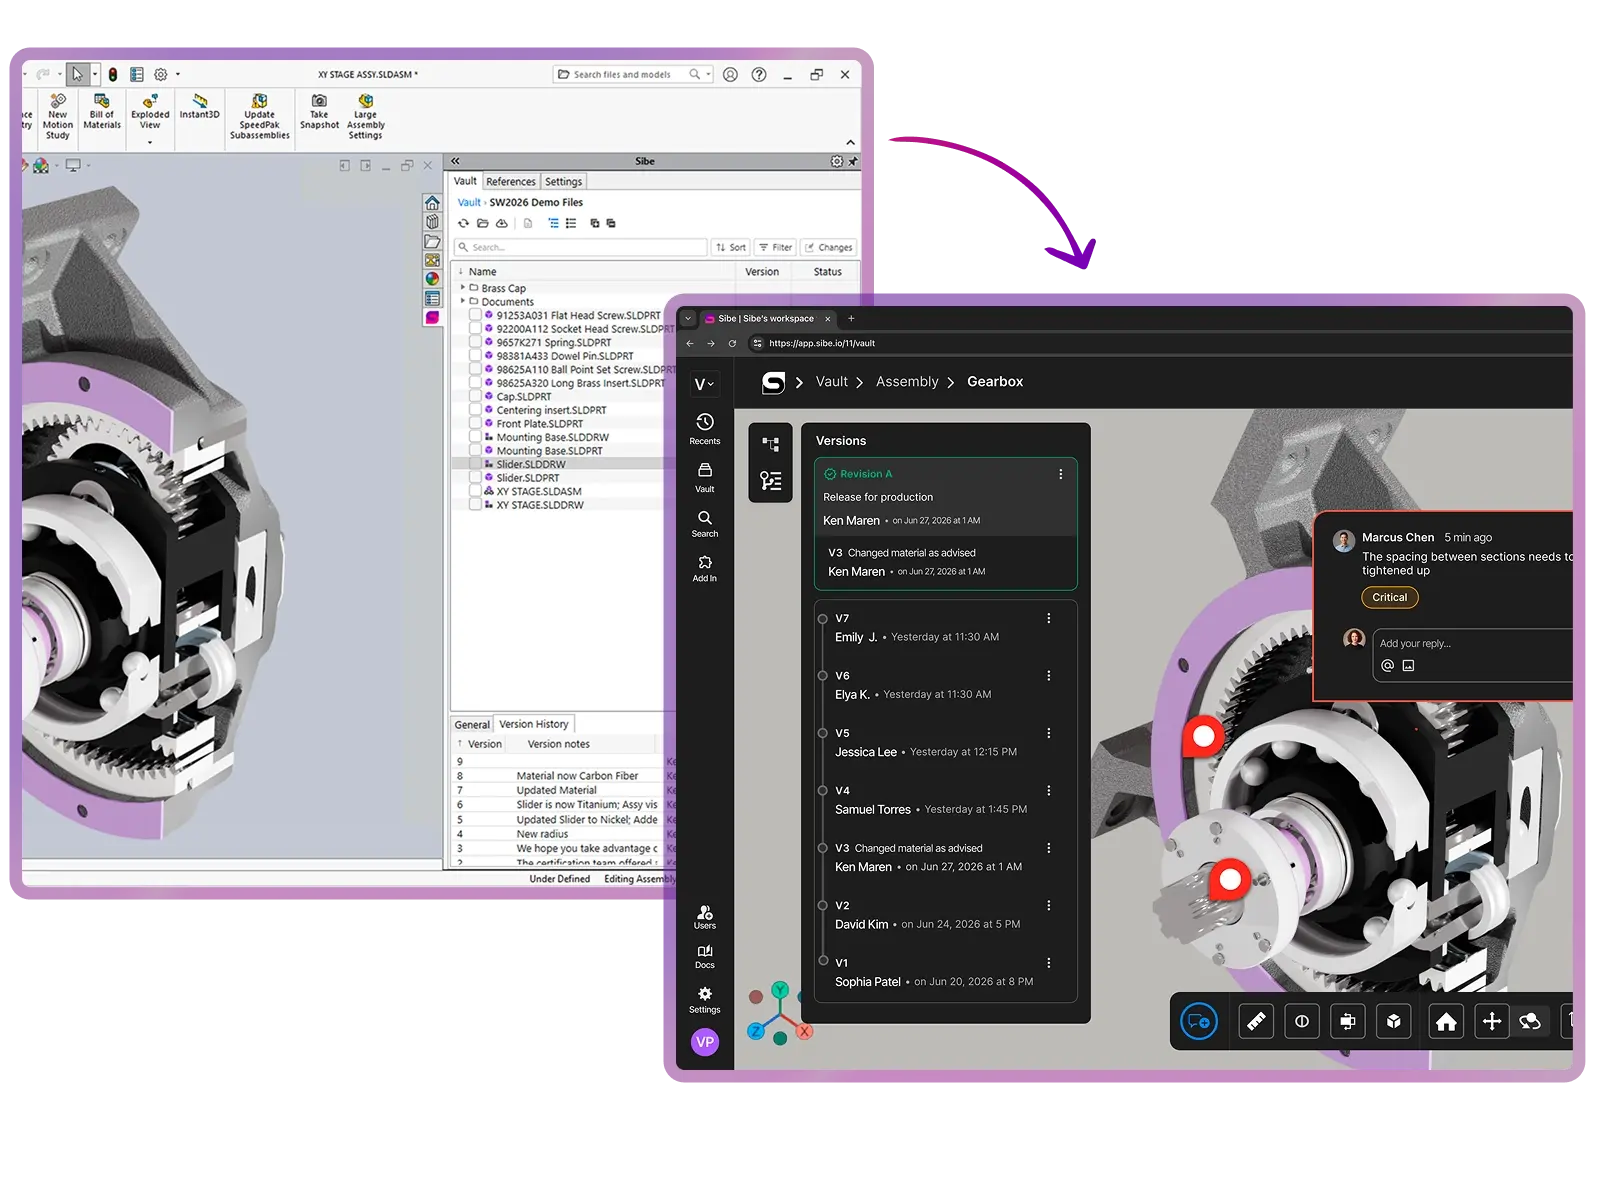Click the Changes button
Image resolution: width=1600 pixels, height=1200 pixels.
tap(828, 247)
